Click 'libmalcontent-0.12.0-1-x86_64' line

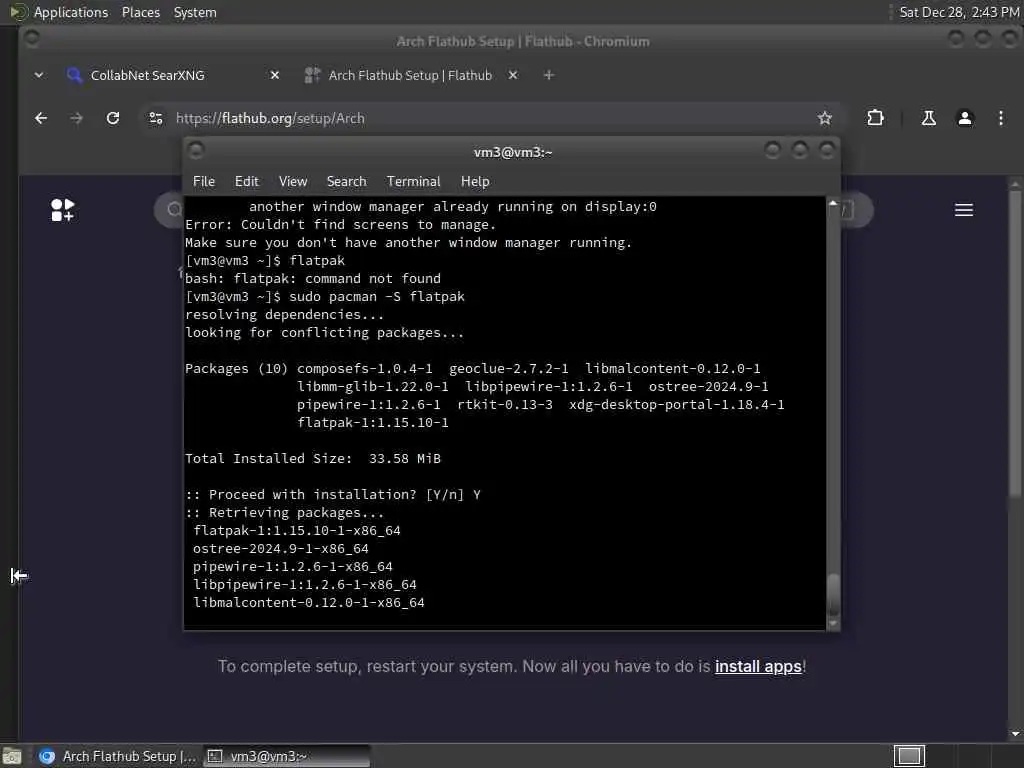click(x=309, y=602)
